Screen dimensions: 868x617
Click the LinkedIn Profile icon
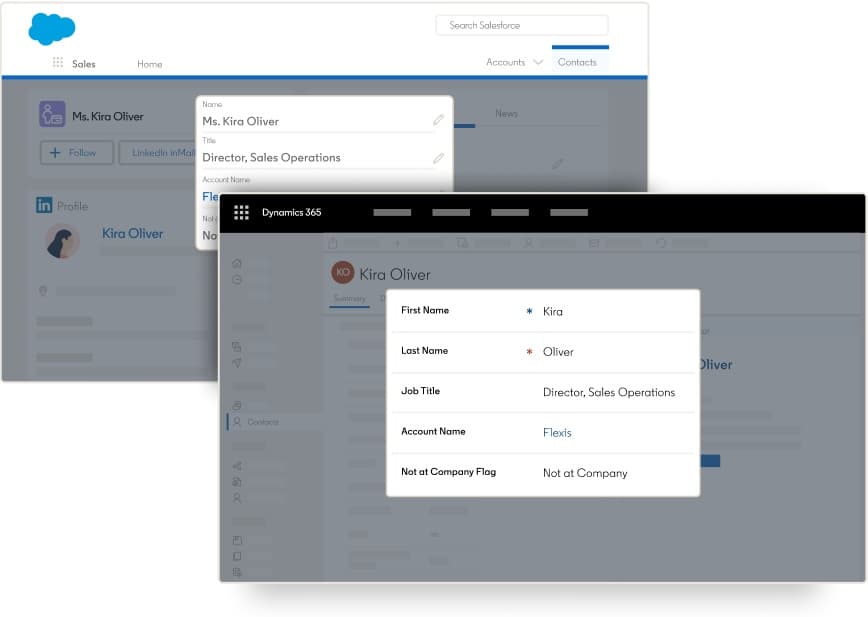click(43, 206)
